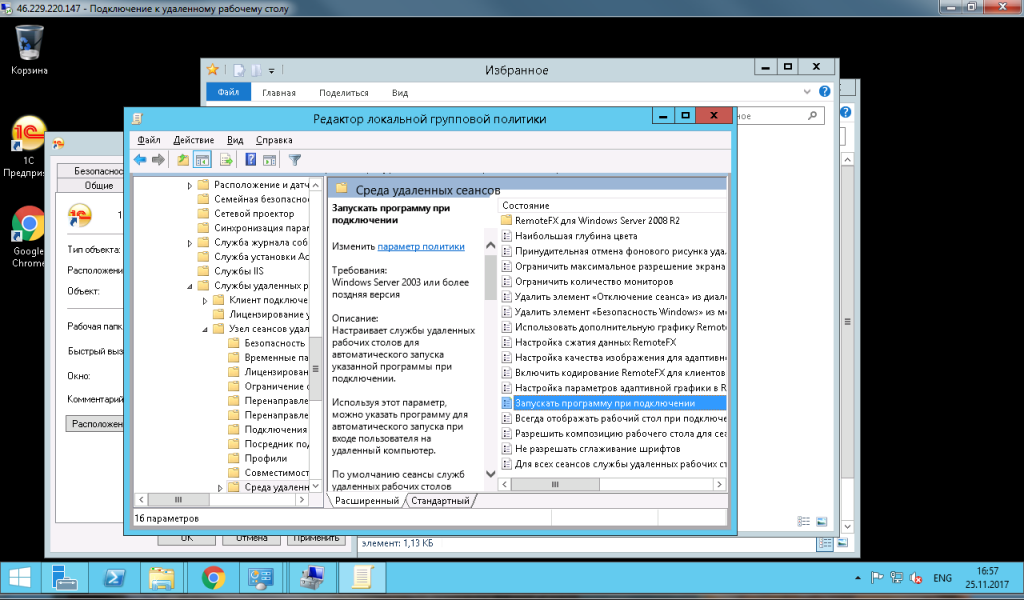
Task: Collapse the 'Службы удаленных р' tree node
Action: (190, 286)
